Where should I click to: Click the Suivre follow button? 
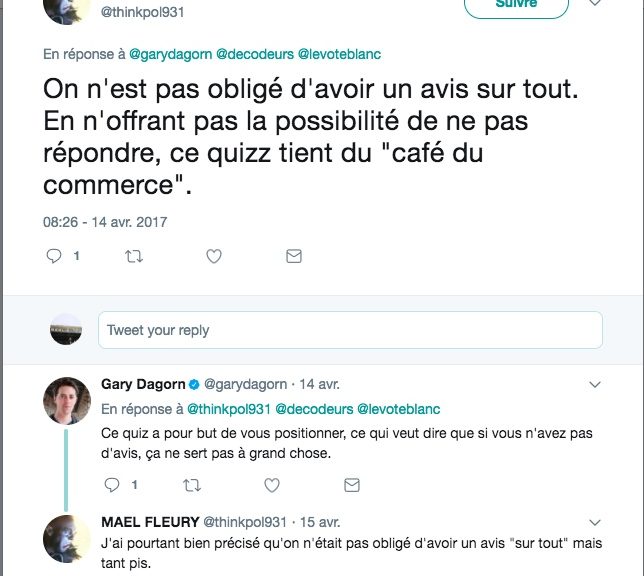516,5
